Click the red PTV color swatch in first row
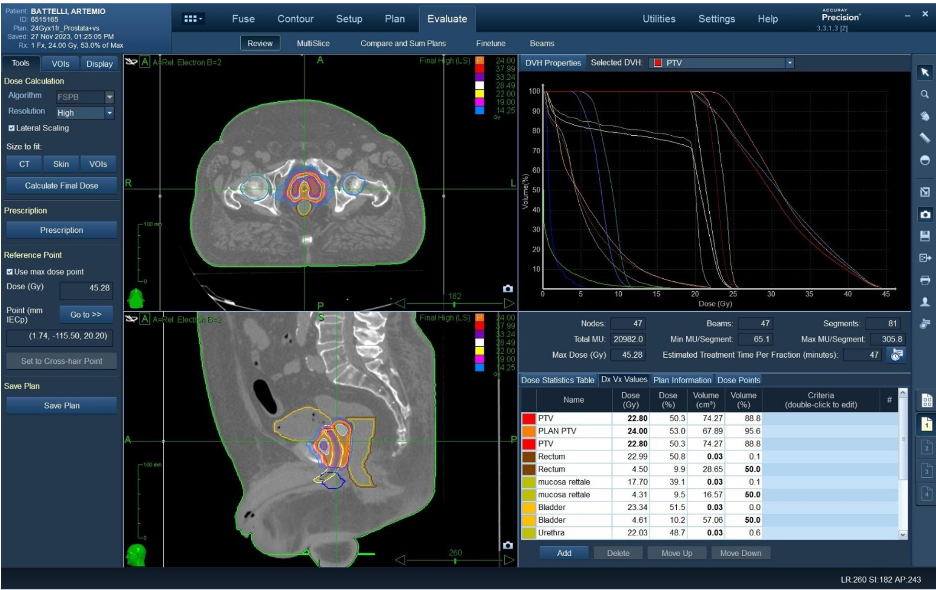 coord(527,417)
